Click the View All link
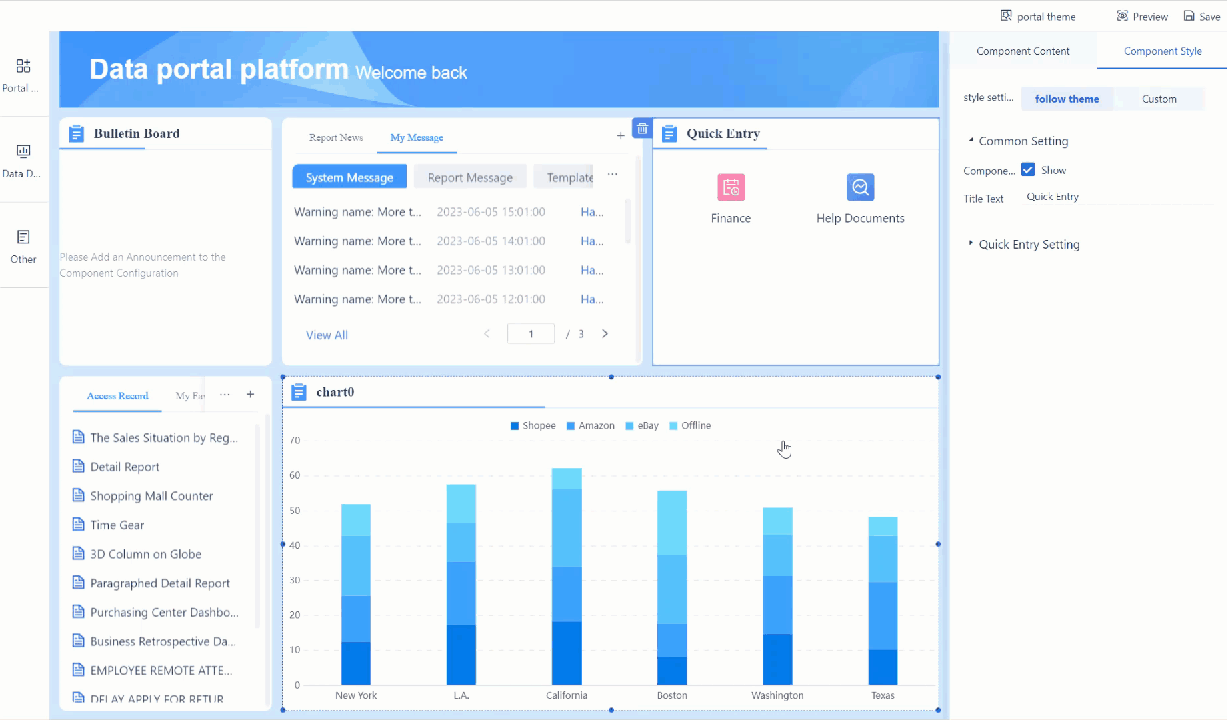Screen dimensions: 1227x720 (x=326, y=333)
